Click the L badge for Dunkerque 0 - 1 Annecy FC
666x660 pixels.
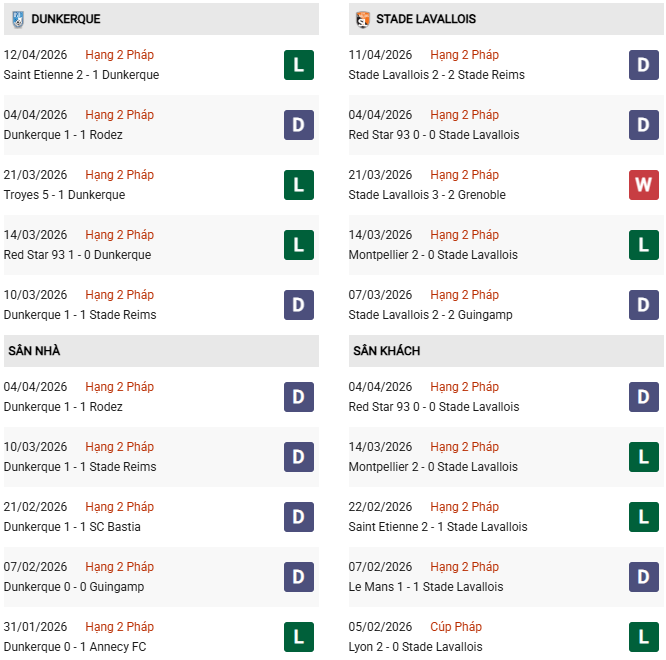[298, 637]
